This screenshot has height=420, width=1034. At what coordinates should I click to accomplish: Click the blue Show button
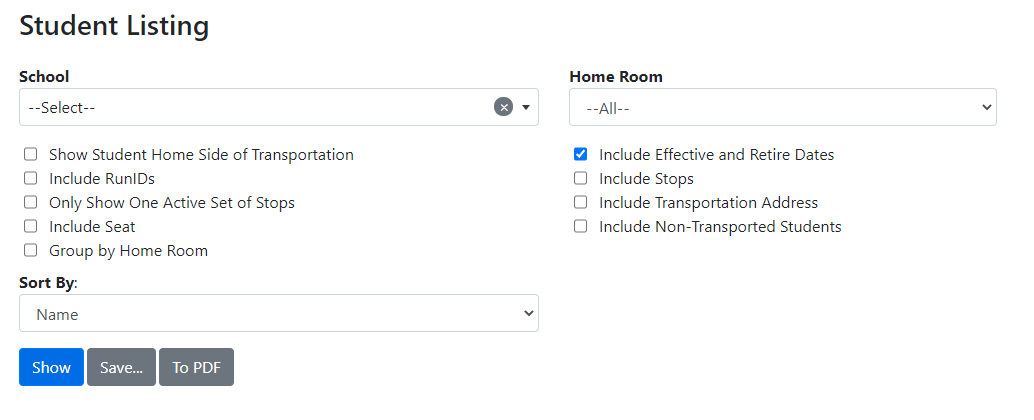(x=51, y=367)
